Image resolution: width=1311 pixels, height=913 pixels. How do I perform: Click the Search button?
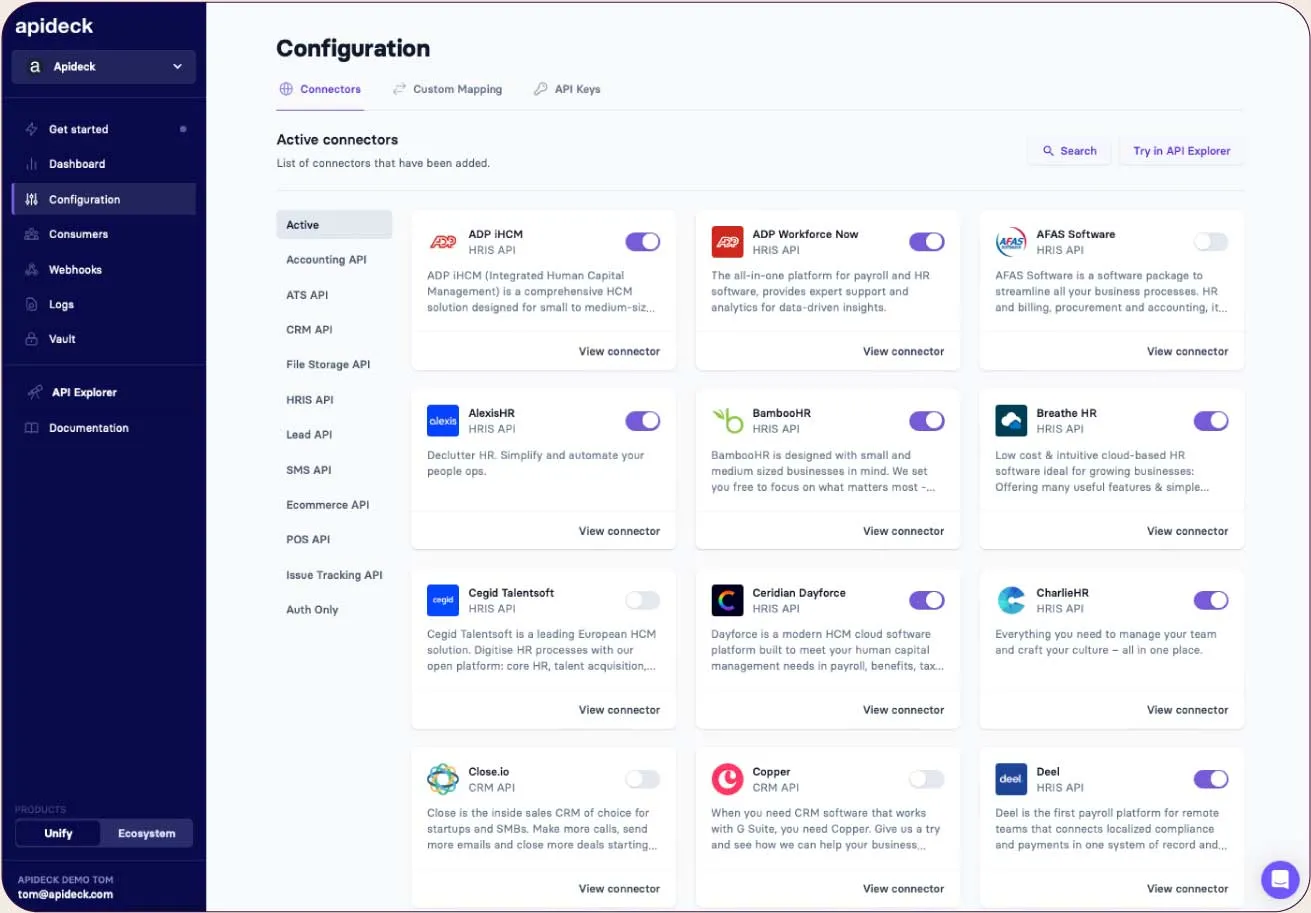tap(1069, 151)
